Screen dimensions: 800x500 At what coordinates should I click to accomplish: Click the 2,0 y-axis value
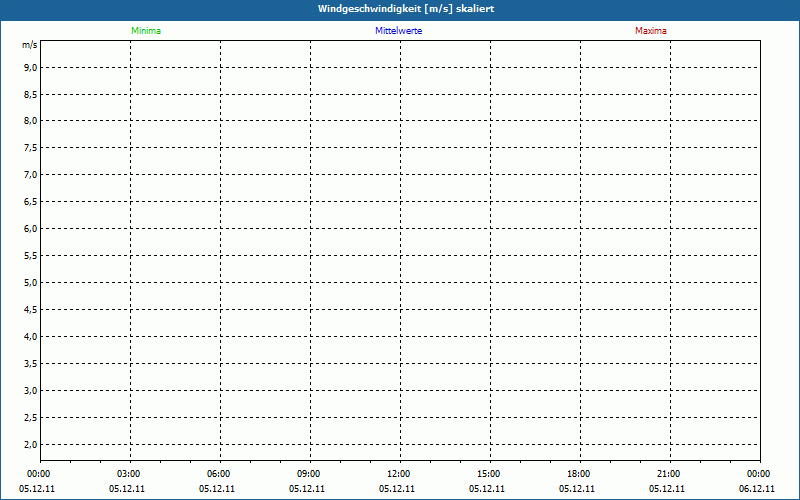[x=31, y=444]
